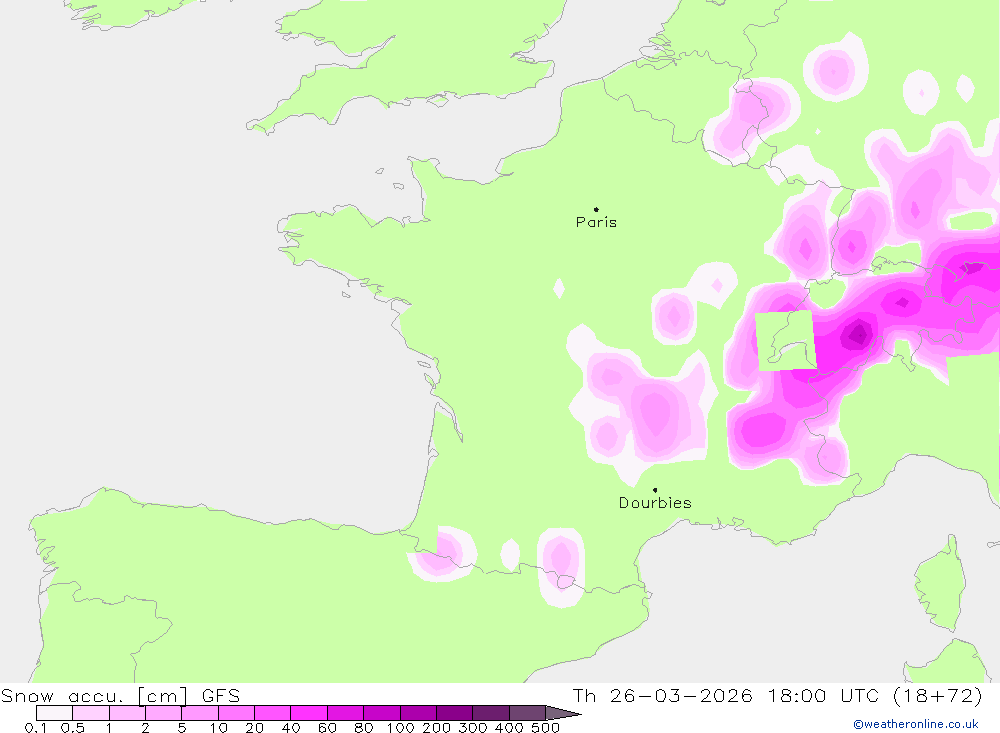1000x733 pixels.
Task: Click the legend value '5'
Action: (182, 728)
